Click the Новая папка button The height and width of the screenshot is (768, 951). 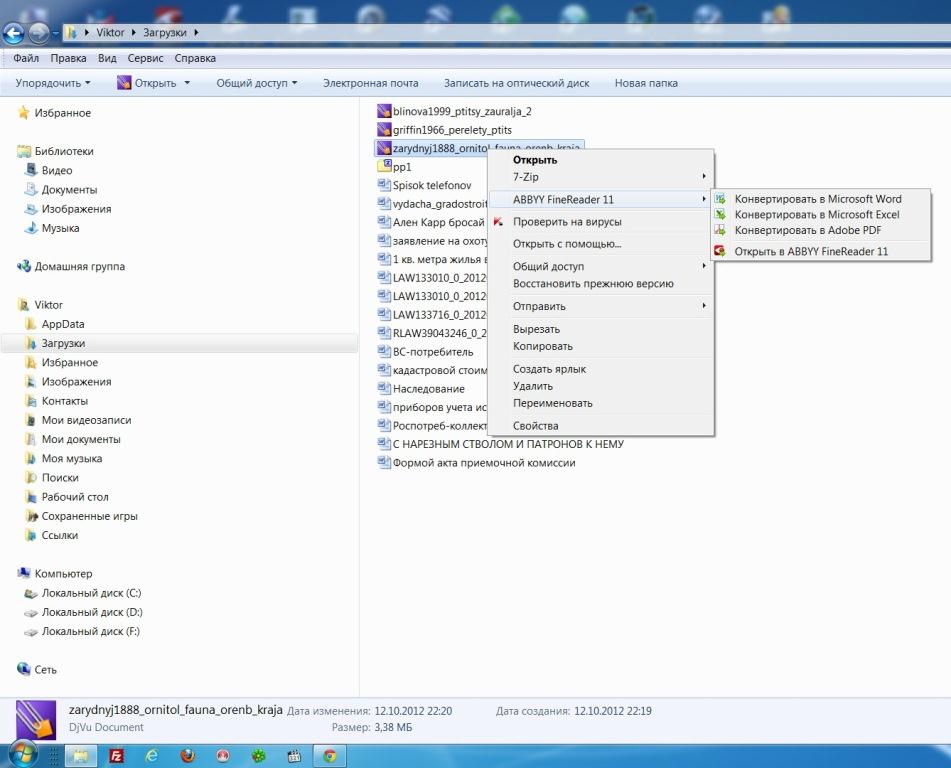tap(645, 83)
